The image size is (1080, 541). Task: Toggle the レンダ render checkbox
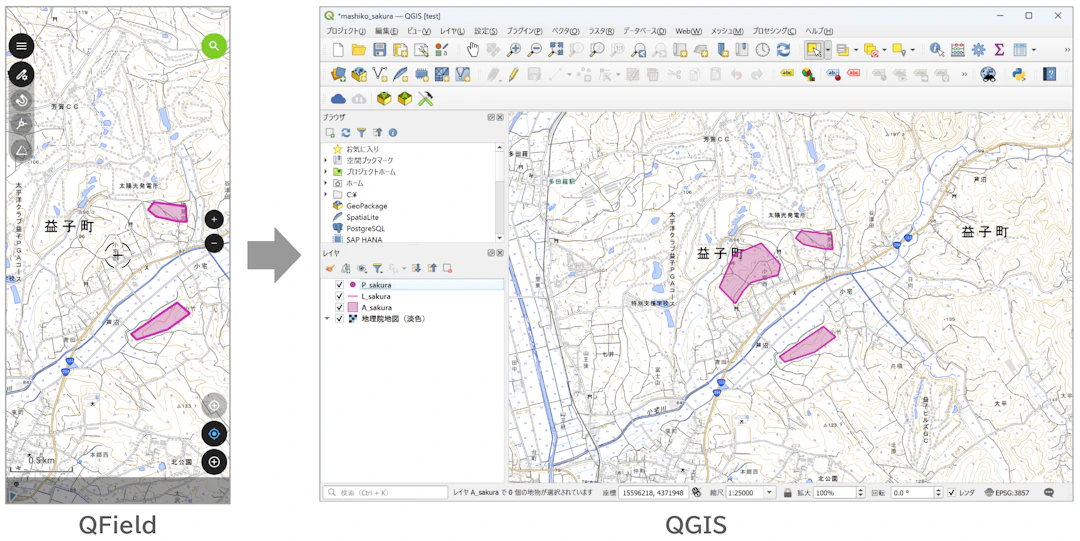point(952,493)
